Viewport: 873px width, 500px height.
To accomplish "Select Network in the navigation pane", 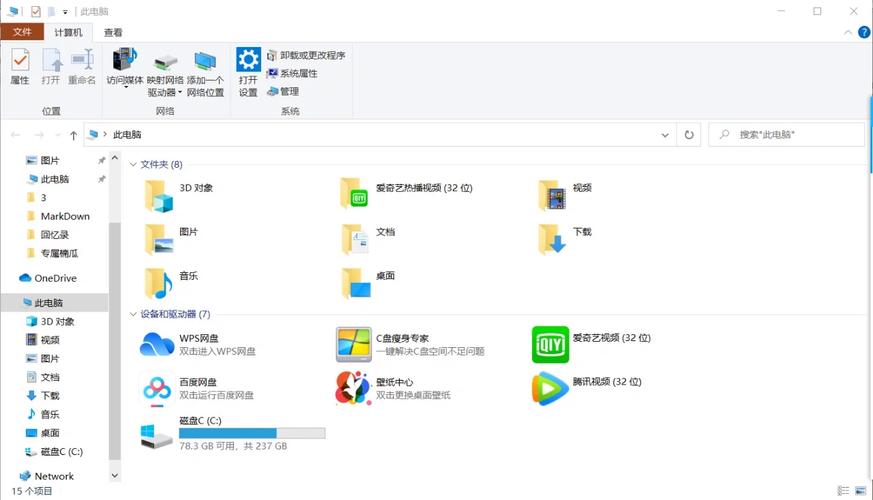I will pyautogui.click(x=53, y=476).
